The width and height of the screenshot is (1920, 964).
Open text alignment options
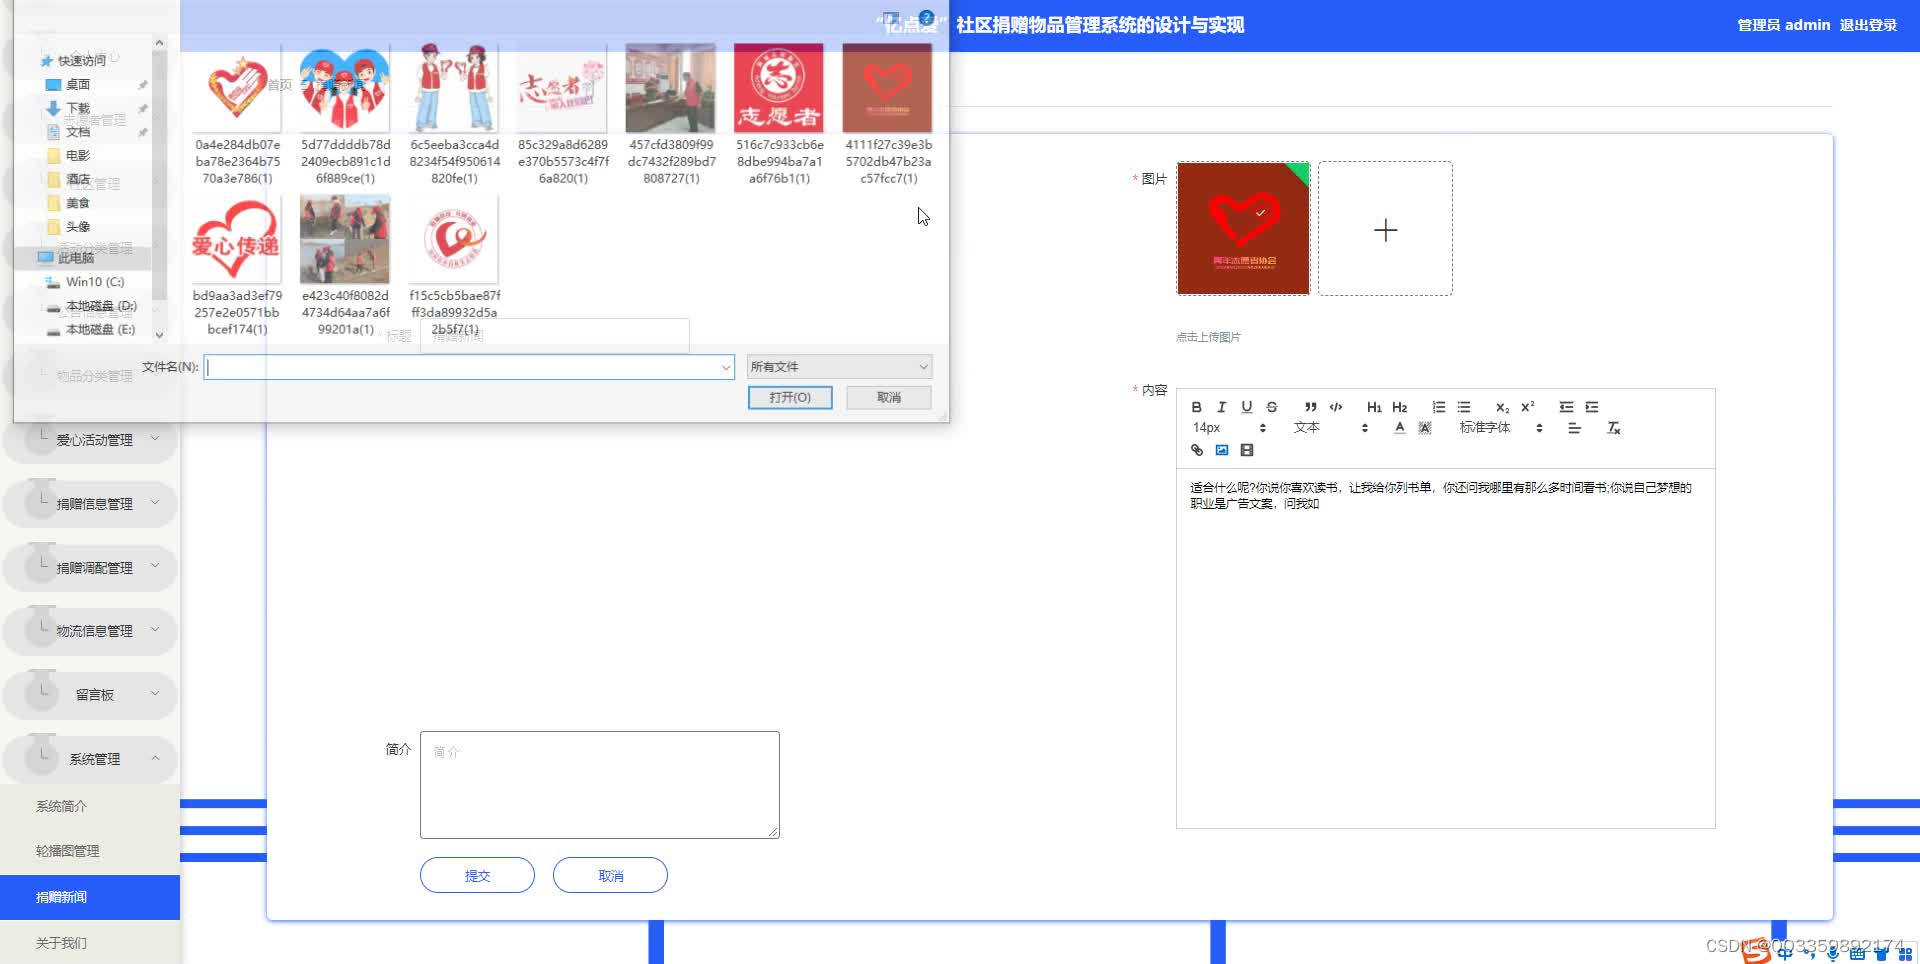click(x=1574, y=428)
